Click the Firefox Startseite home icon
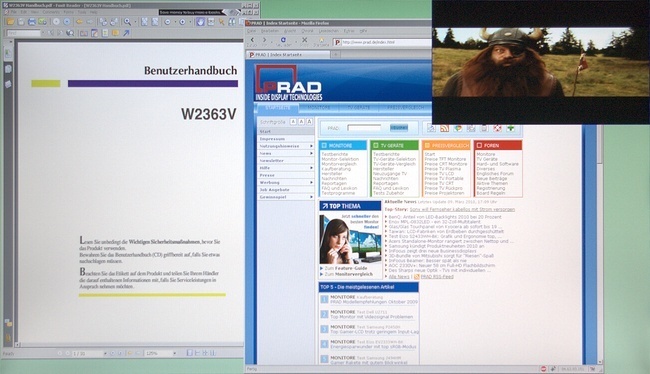This screenshot has width=650, height=374. pos(321,41)
